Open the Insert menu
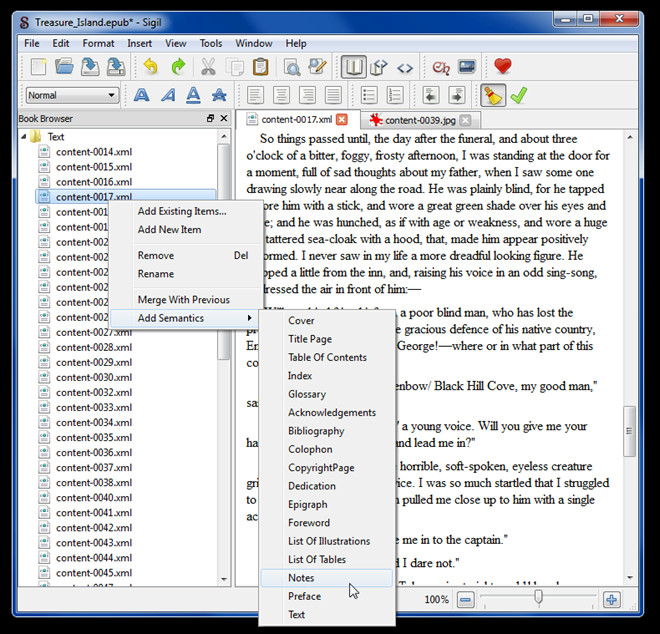 (139, 43)
